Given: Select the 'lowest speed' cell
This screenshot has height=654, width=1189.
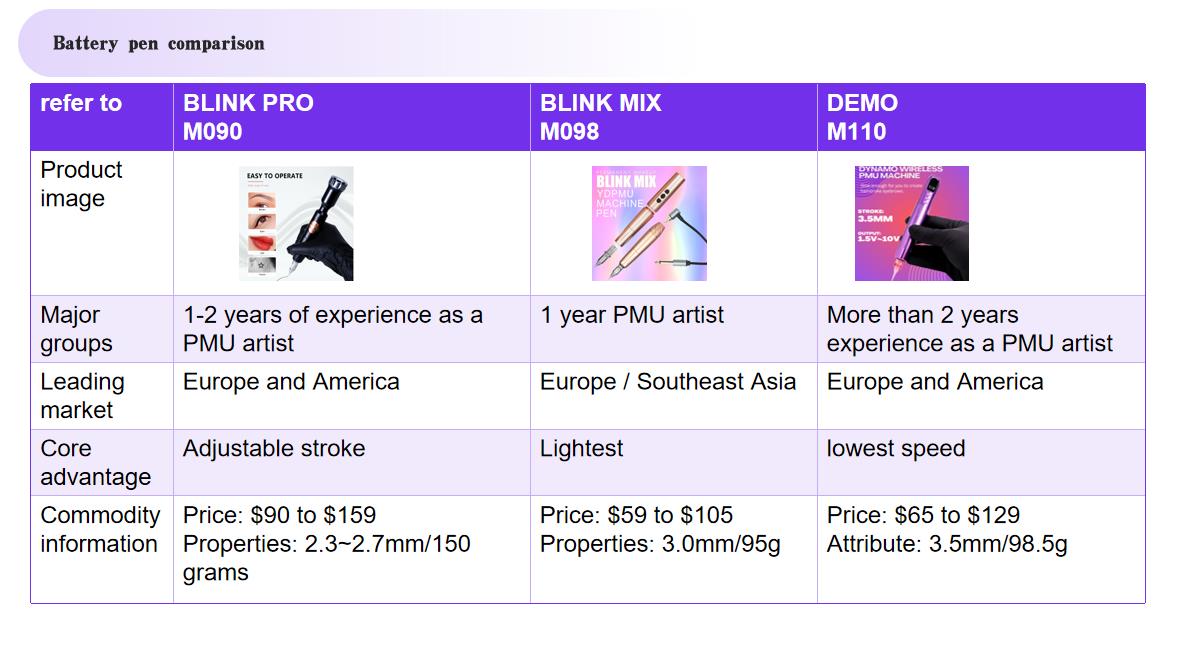Looking at the screenshot, I should (981, 463).
